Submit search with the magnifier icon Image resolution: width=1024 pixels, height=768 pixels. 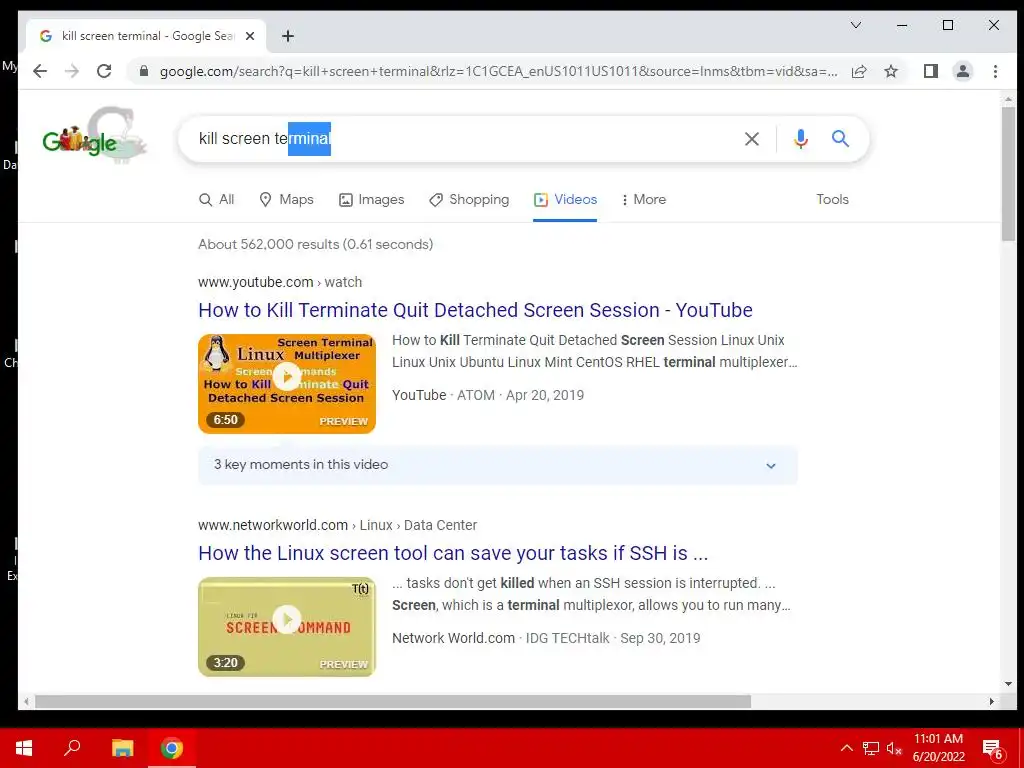(x=840, y=138)
